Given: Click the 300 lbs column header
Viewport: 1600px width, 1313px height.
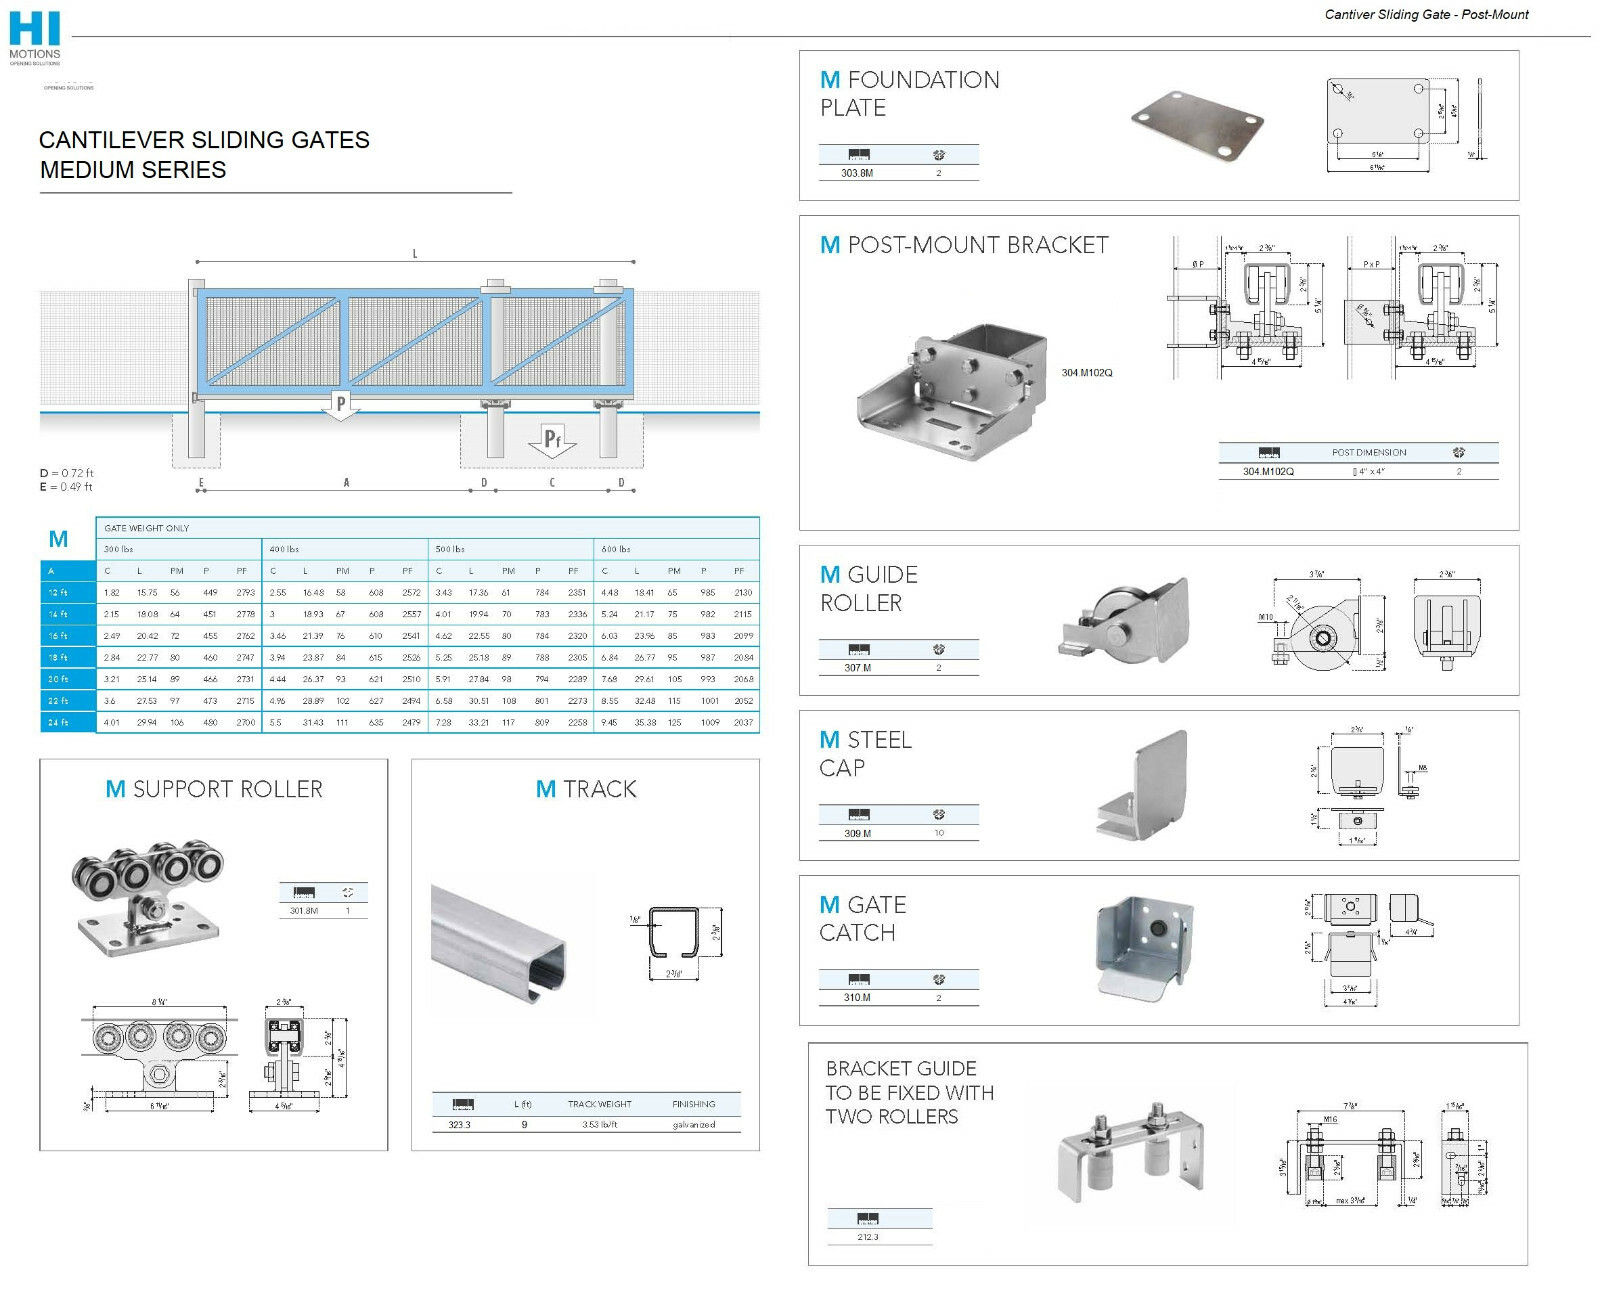Looking at the screenshot, I should (118, 548).
